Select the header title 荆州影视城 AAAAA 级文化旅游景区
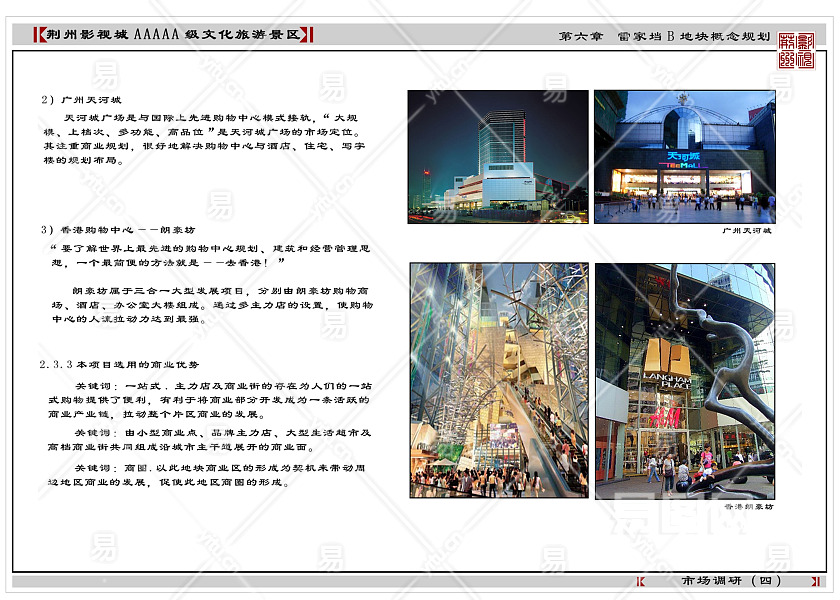This screenshot has width=840, height=600. (174, 35)
